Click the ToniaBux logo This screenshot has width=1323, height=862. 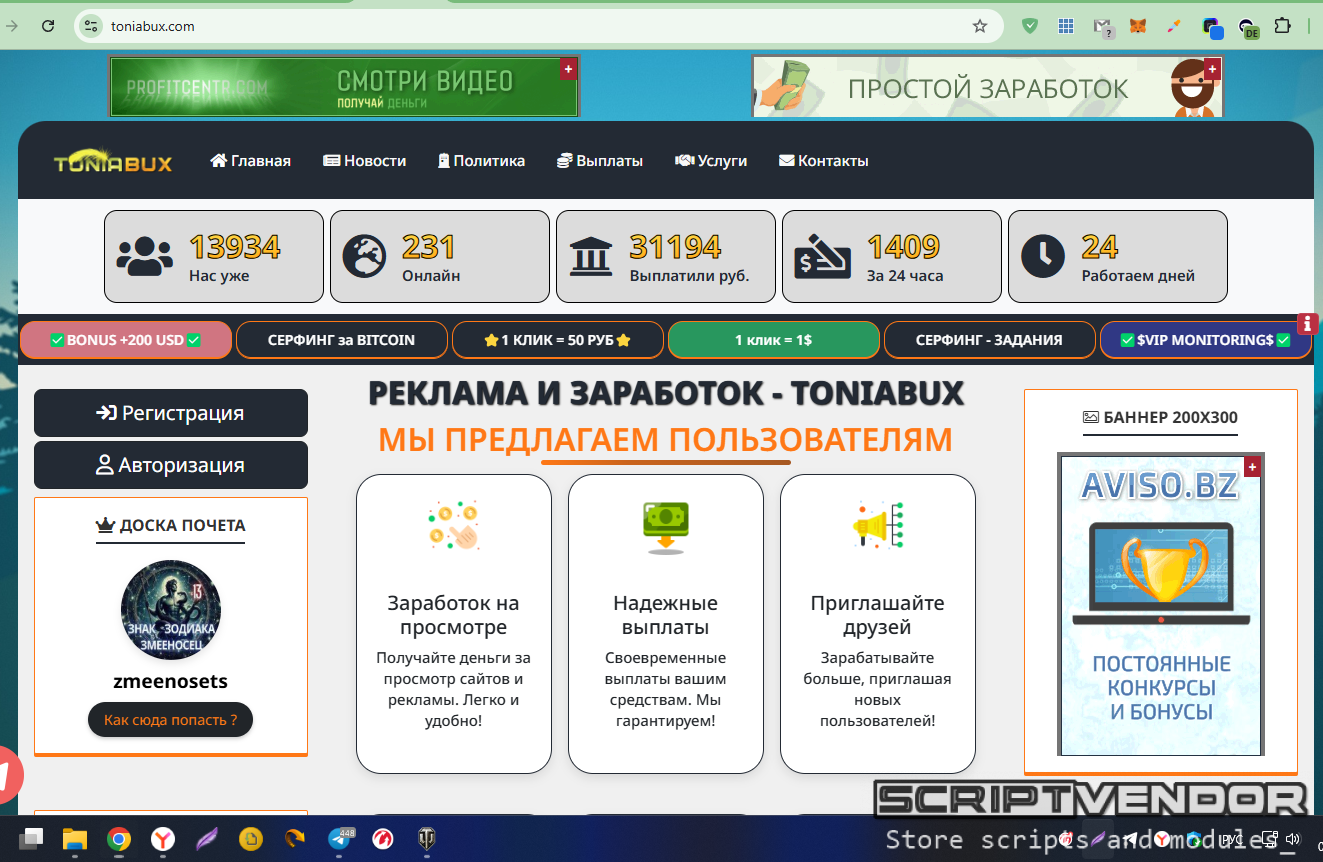pos(113,162)
